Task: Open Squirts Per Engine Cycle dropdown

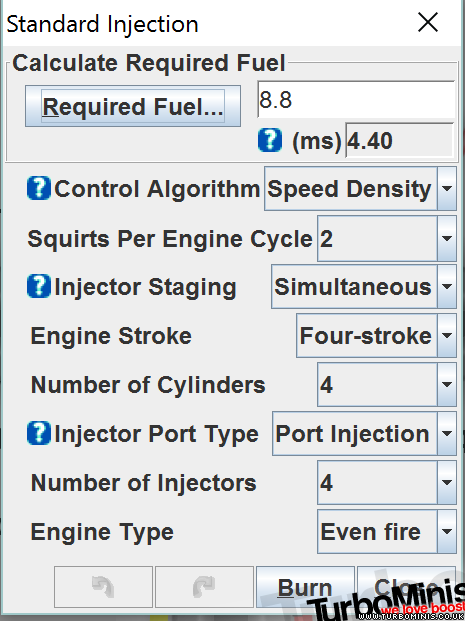Action: pyautogui.click(x=387, y=238)
